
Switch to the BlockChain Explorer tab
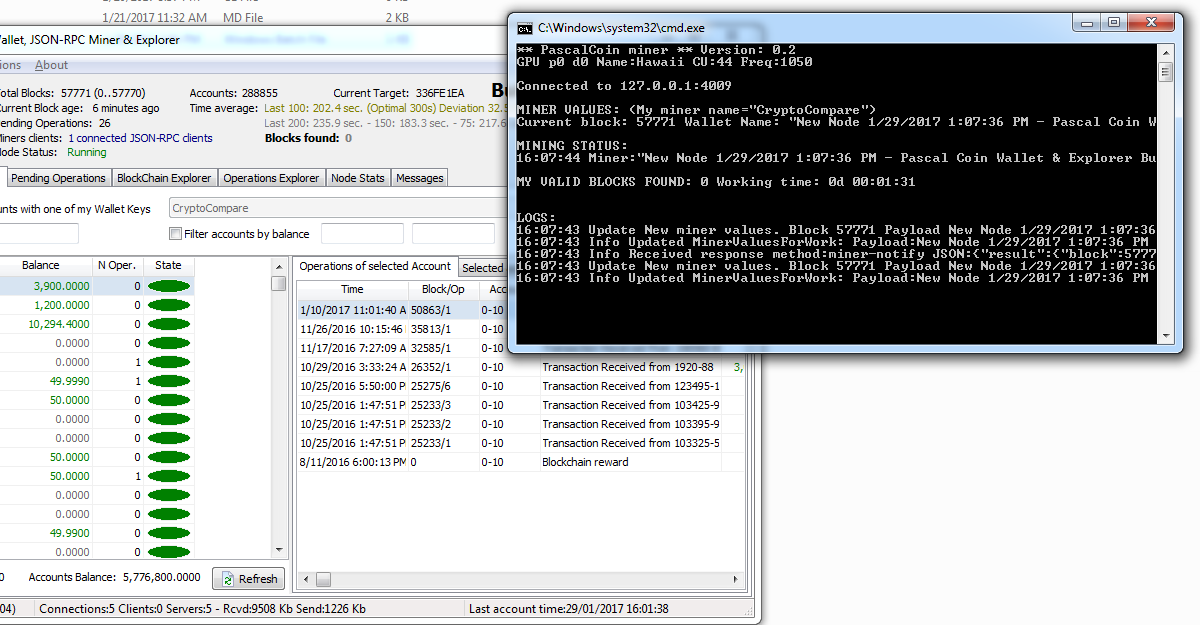pyautogui.click(x=164, y=178)
